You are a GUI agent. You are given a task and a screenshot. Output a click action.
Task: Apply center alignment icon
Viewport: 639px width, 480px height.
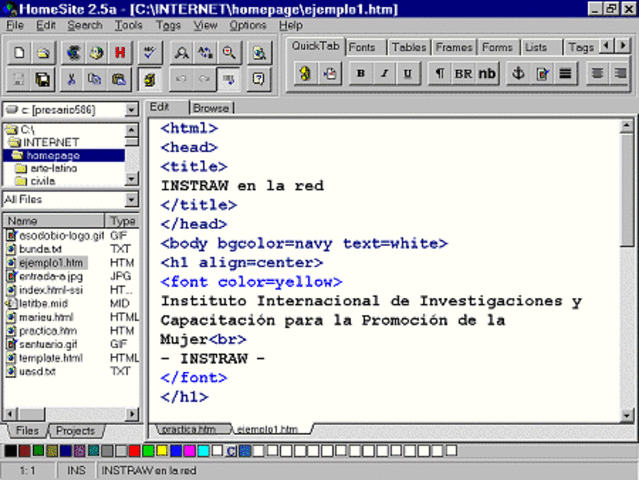pyautogui.click(x=597, y=74)
